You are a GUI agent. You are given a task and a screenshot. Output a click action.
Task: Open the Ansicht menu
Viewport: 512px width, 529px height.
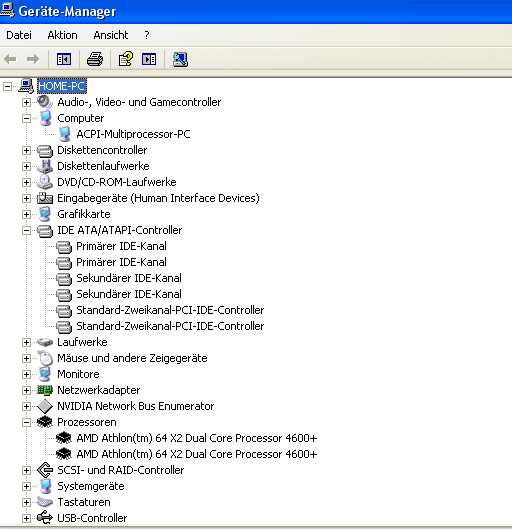111,35
